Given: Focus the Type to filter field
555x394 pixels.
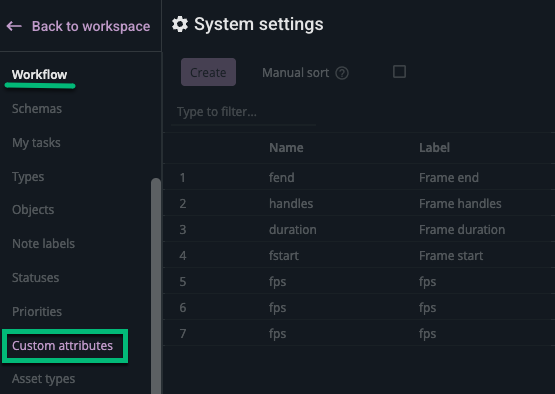Looking at the screenshot, I should (x=244, y=112).
